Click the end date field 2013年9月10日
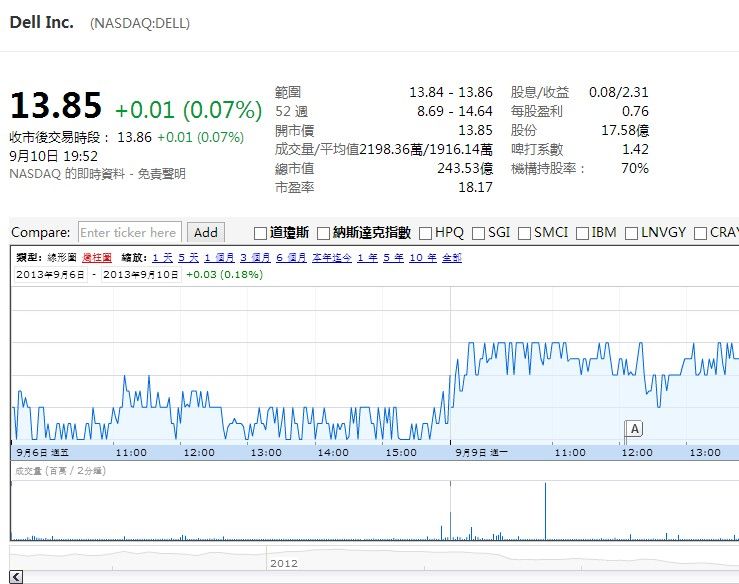This screenshot has width=739, height=584. pyautogui.click(x=141, y=274)
